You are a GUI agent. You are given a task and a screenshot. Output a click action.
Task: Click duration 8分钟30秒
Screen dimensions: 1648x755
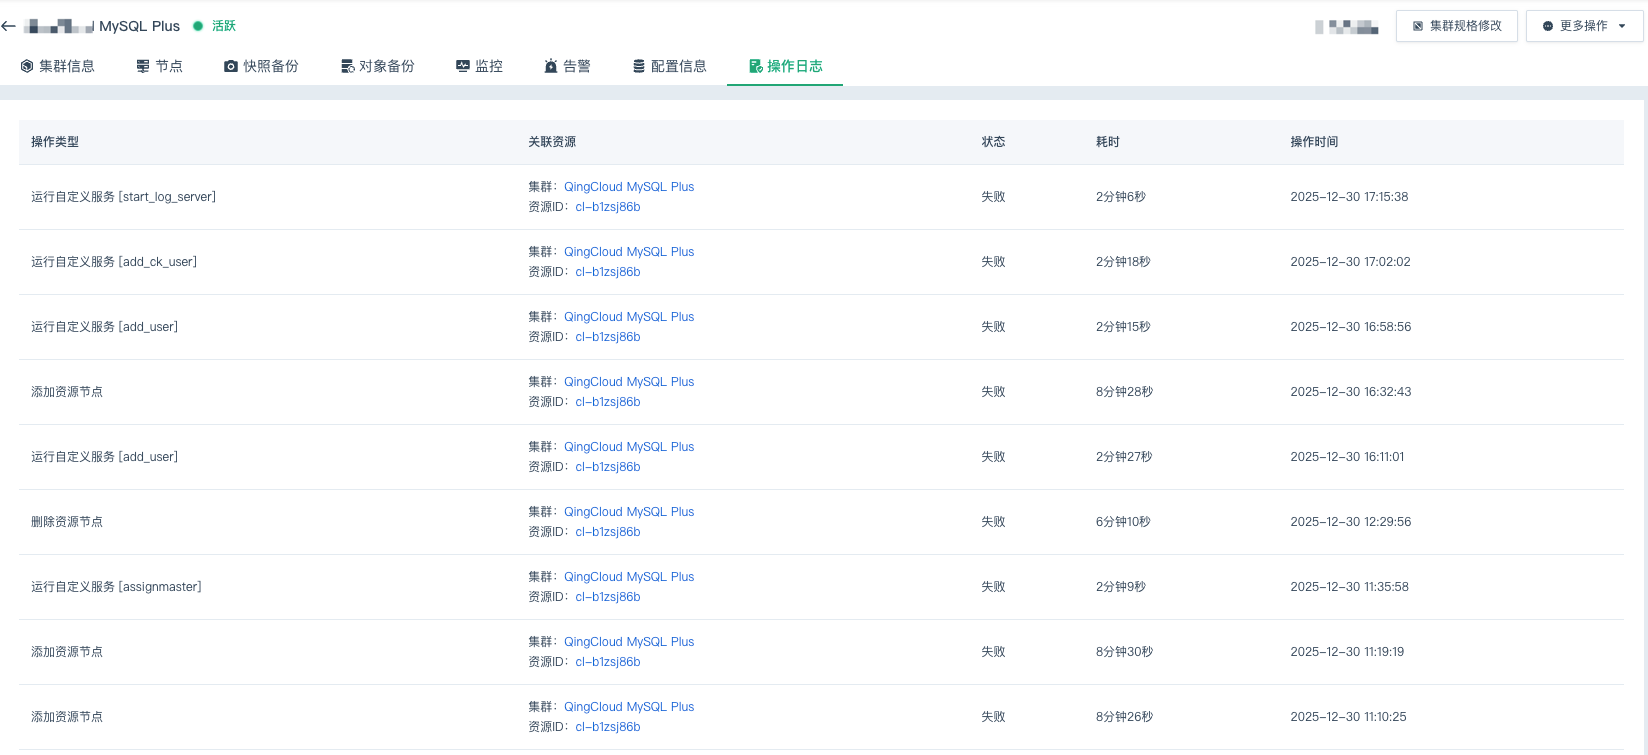tap(1124, 652)
